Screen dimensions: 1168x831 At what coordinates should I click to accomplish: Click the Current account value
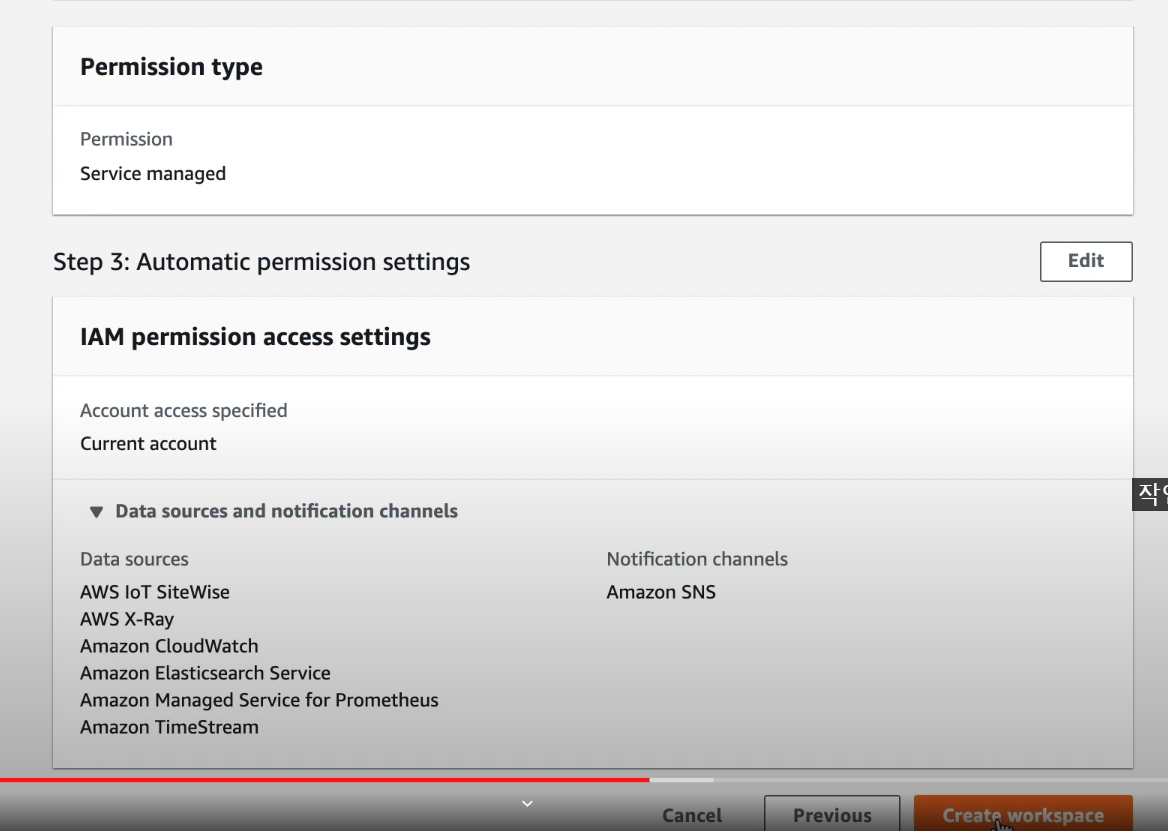[x=148, y=443]
